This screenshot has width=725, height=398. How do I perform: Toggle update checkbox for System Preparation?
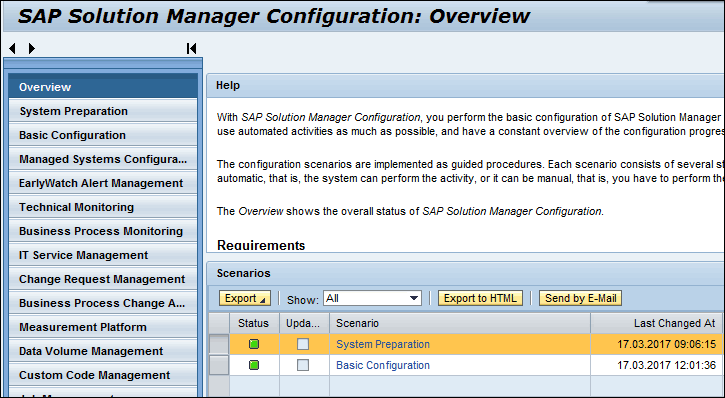click(x=303, y=344)
